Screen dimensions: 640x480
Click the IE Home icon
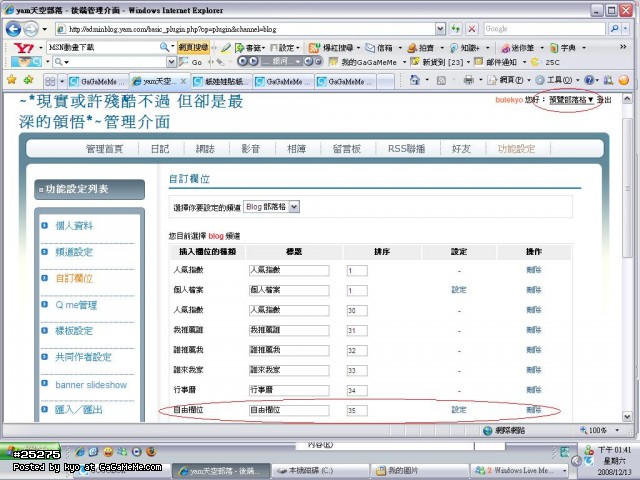coord(415,80)
